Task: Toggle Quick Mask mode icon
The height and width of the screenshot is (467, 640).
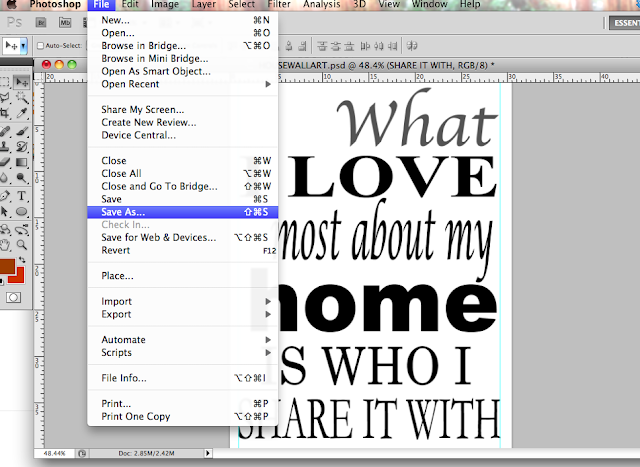Action: [14, 297]
